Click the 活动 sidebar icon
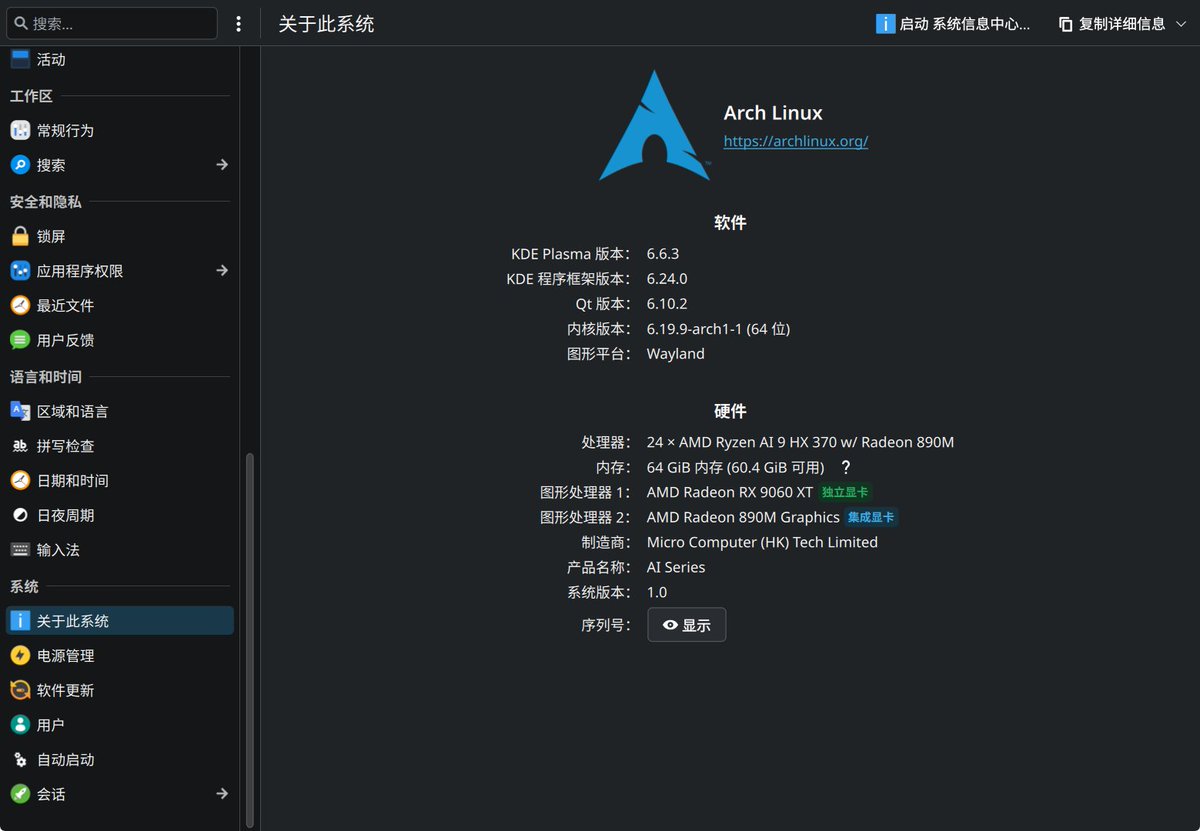Screen dimensions: 1200x831 coord(20,59)
